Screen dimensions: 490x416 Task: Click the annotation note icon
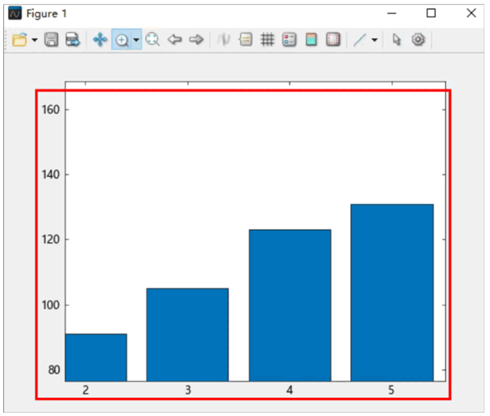(246, 40)
